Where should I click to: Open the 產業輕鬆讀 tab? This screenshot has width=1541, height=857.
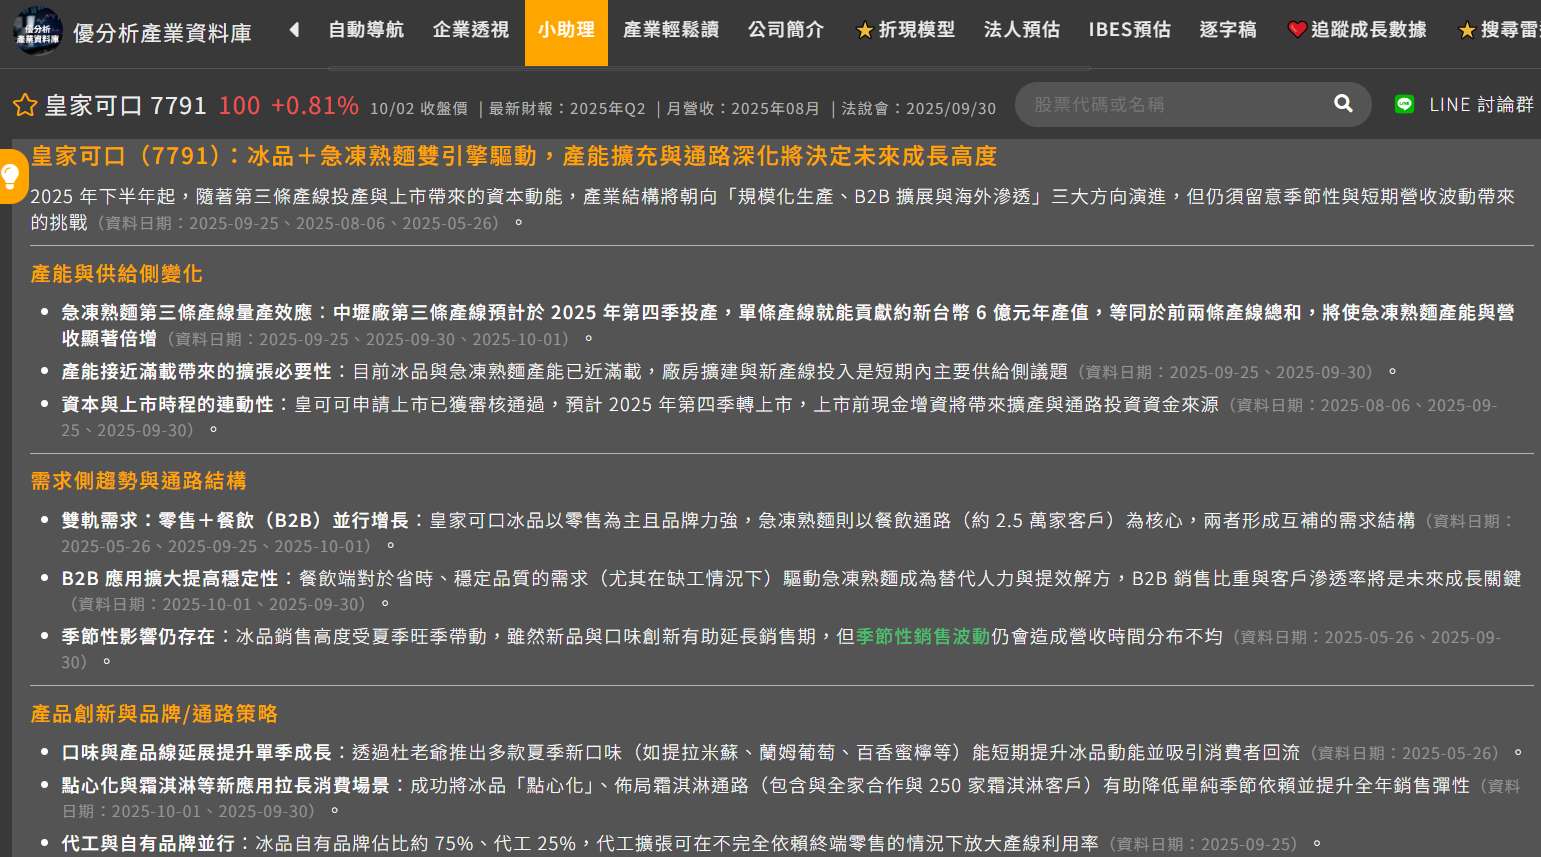coord(671,30)
